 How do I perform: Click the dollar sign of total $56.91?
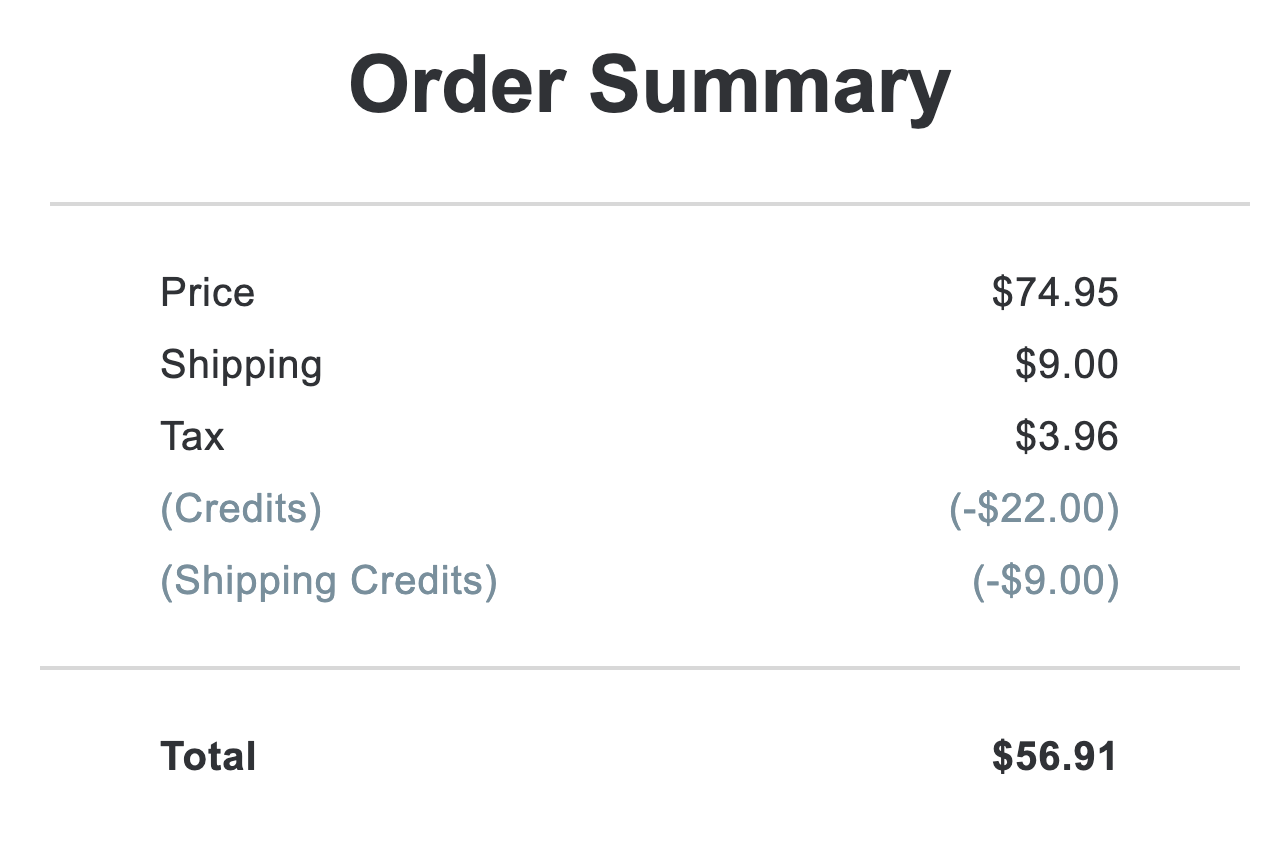coord(1003,757)
